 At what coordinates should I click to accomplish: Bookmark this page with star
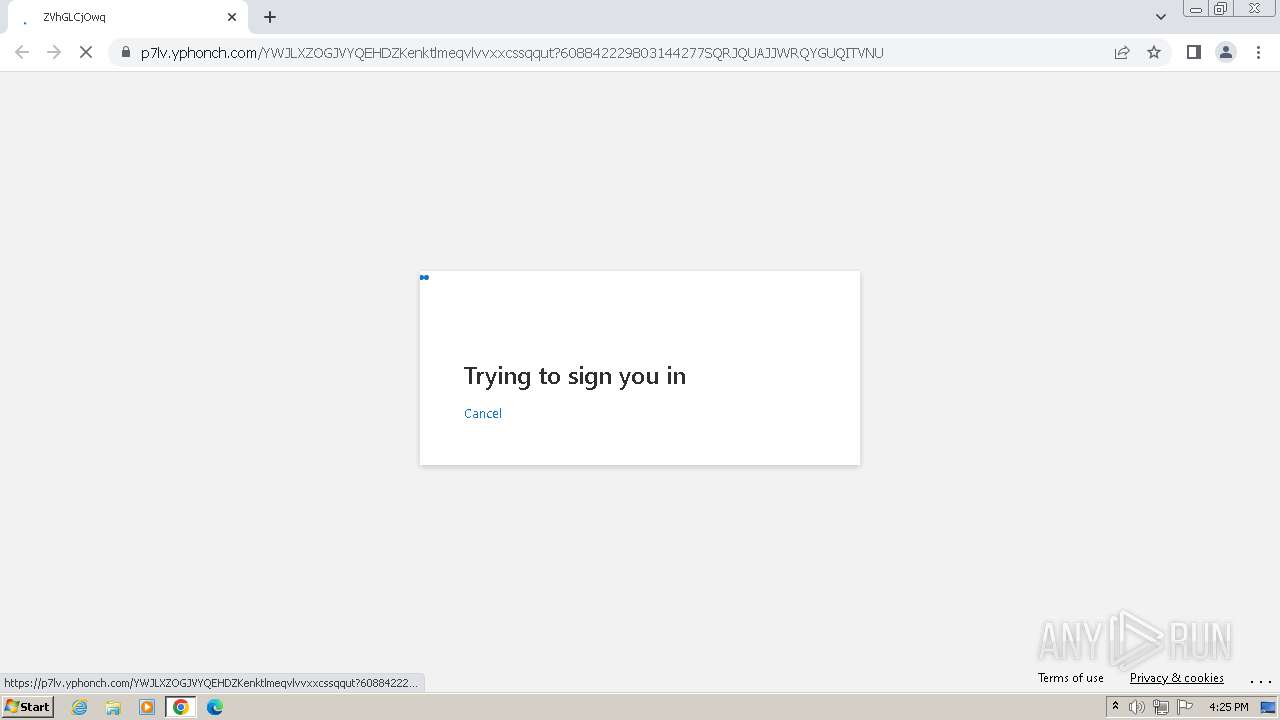1154,53
